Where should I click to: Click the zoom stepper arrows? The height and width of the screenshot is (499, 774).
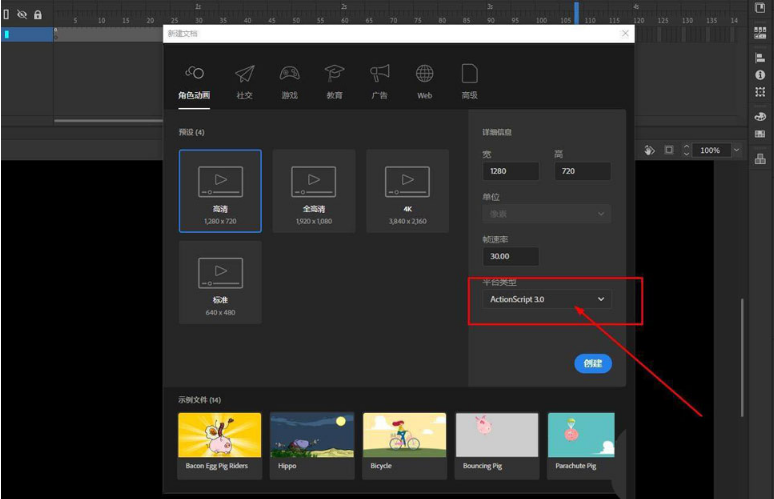tap(686, 150)
